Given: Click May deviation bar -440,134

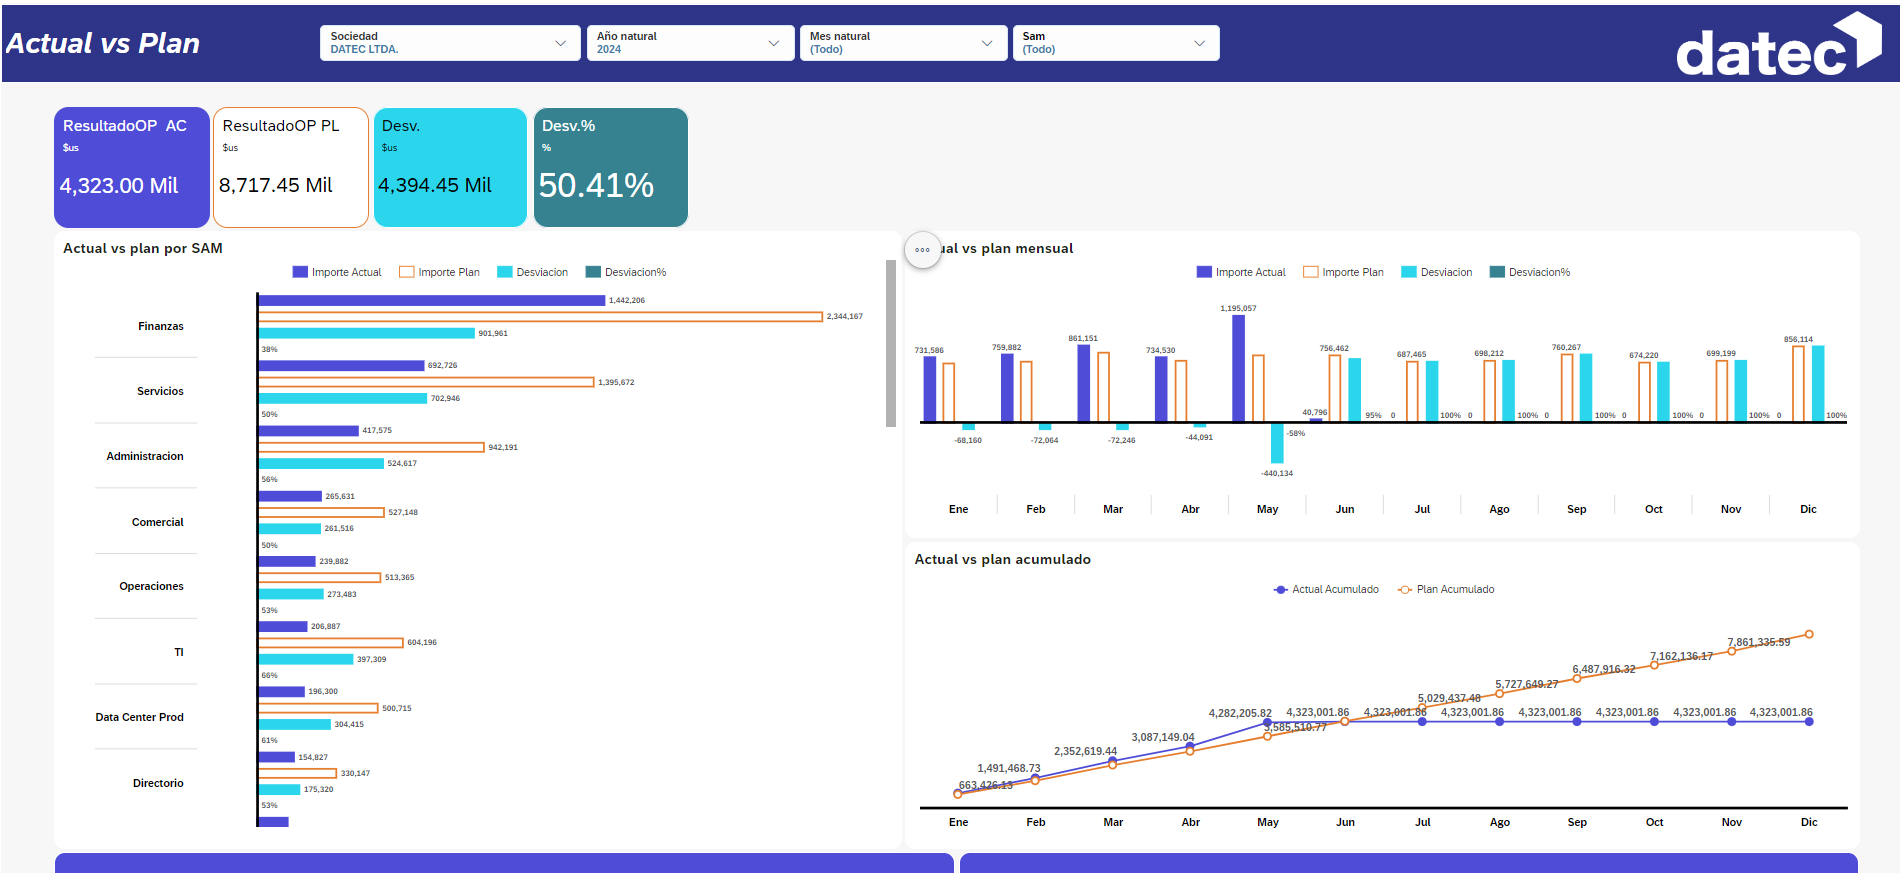Looking at the screenshot, I should [x=1277, y=443].
